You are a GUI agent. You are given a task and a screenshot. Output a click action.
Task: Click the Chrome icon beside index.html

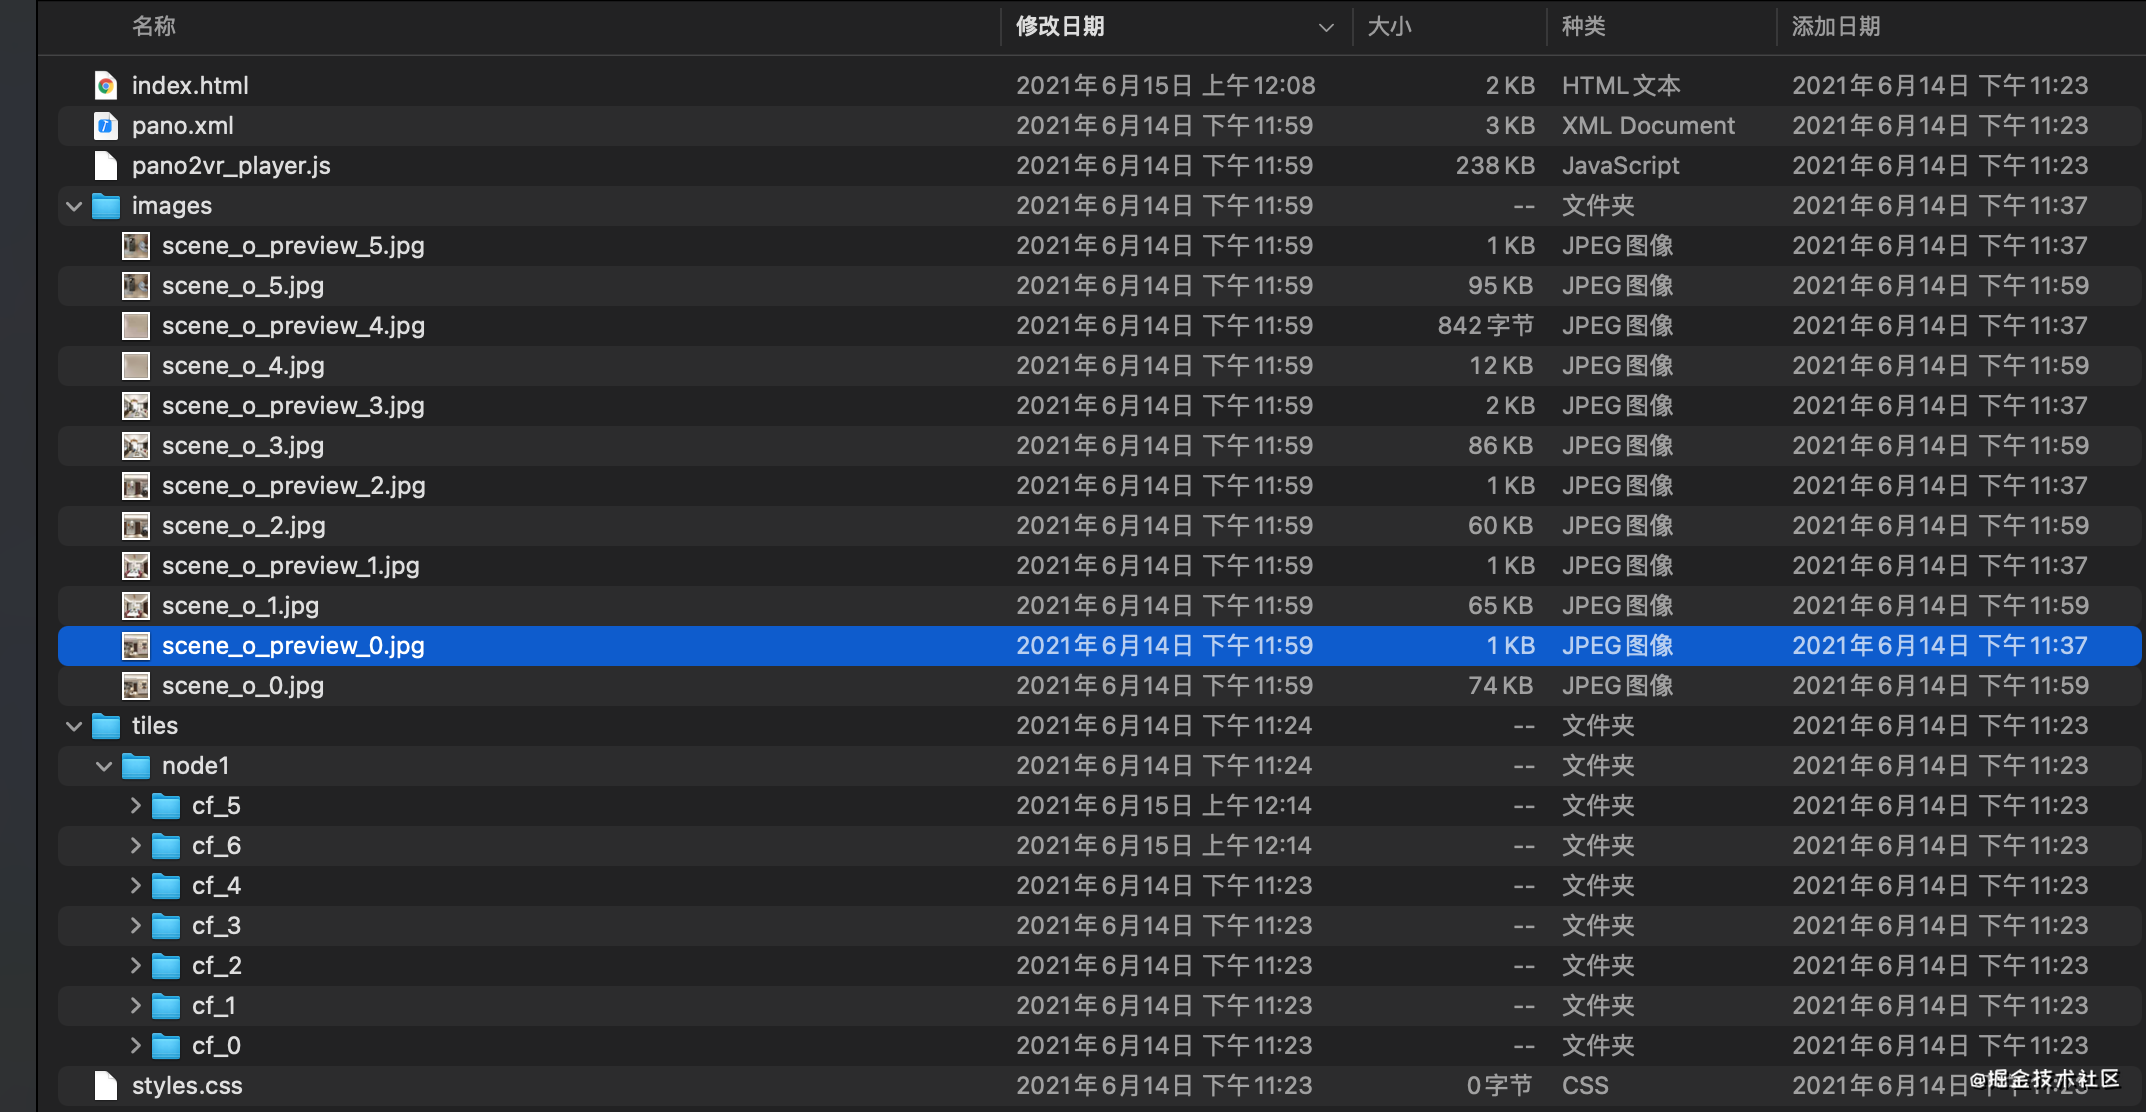click(105, 86)
